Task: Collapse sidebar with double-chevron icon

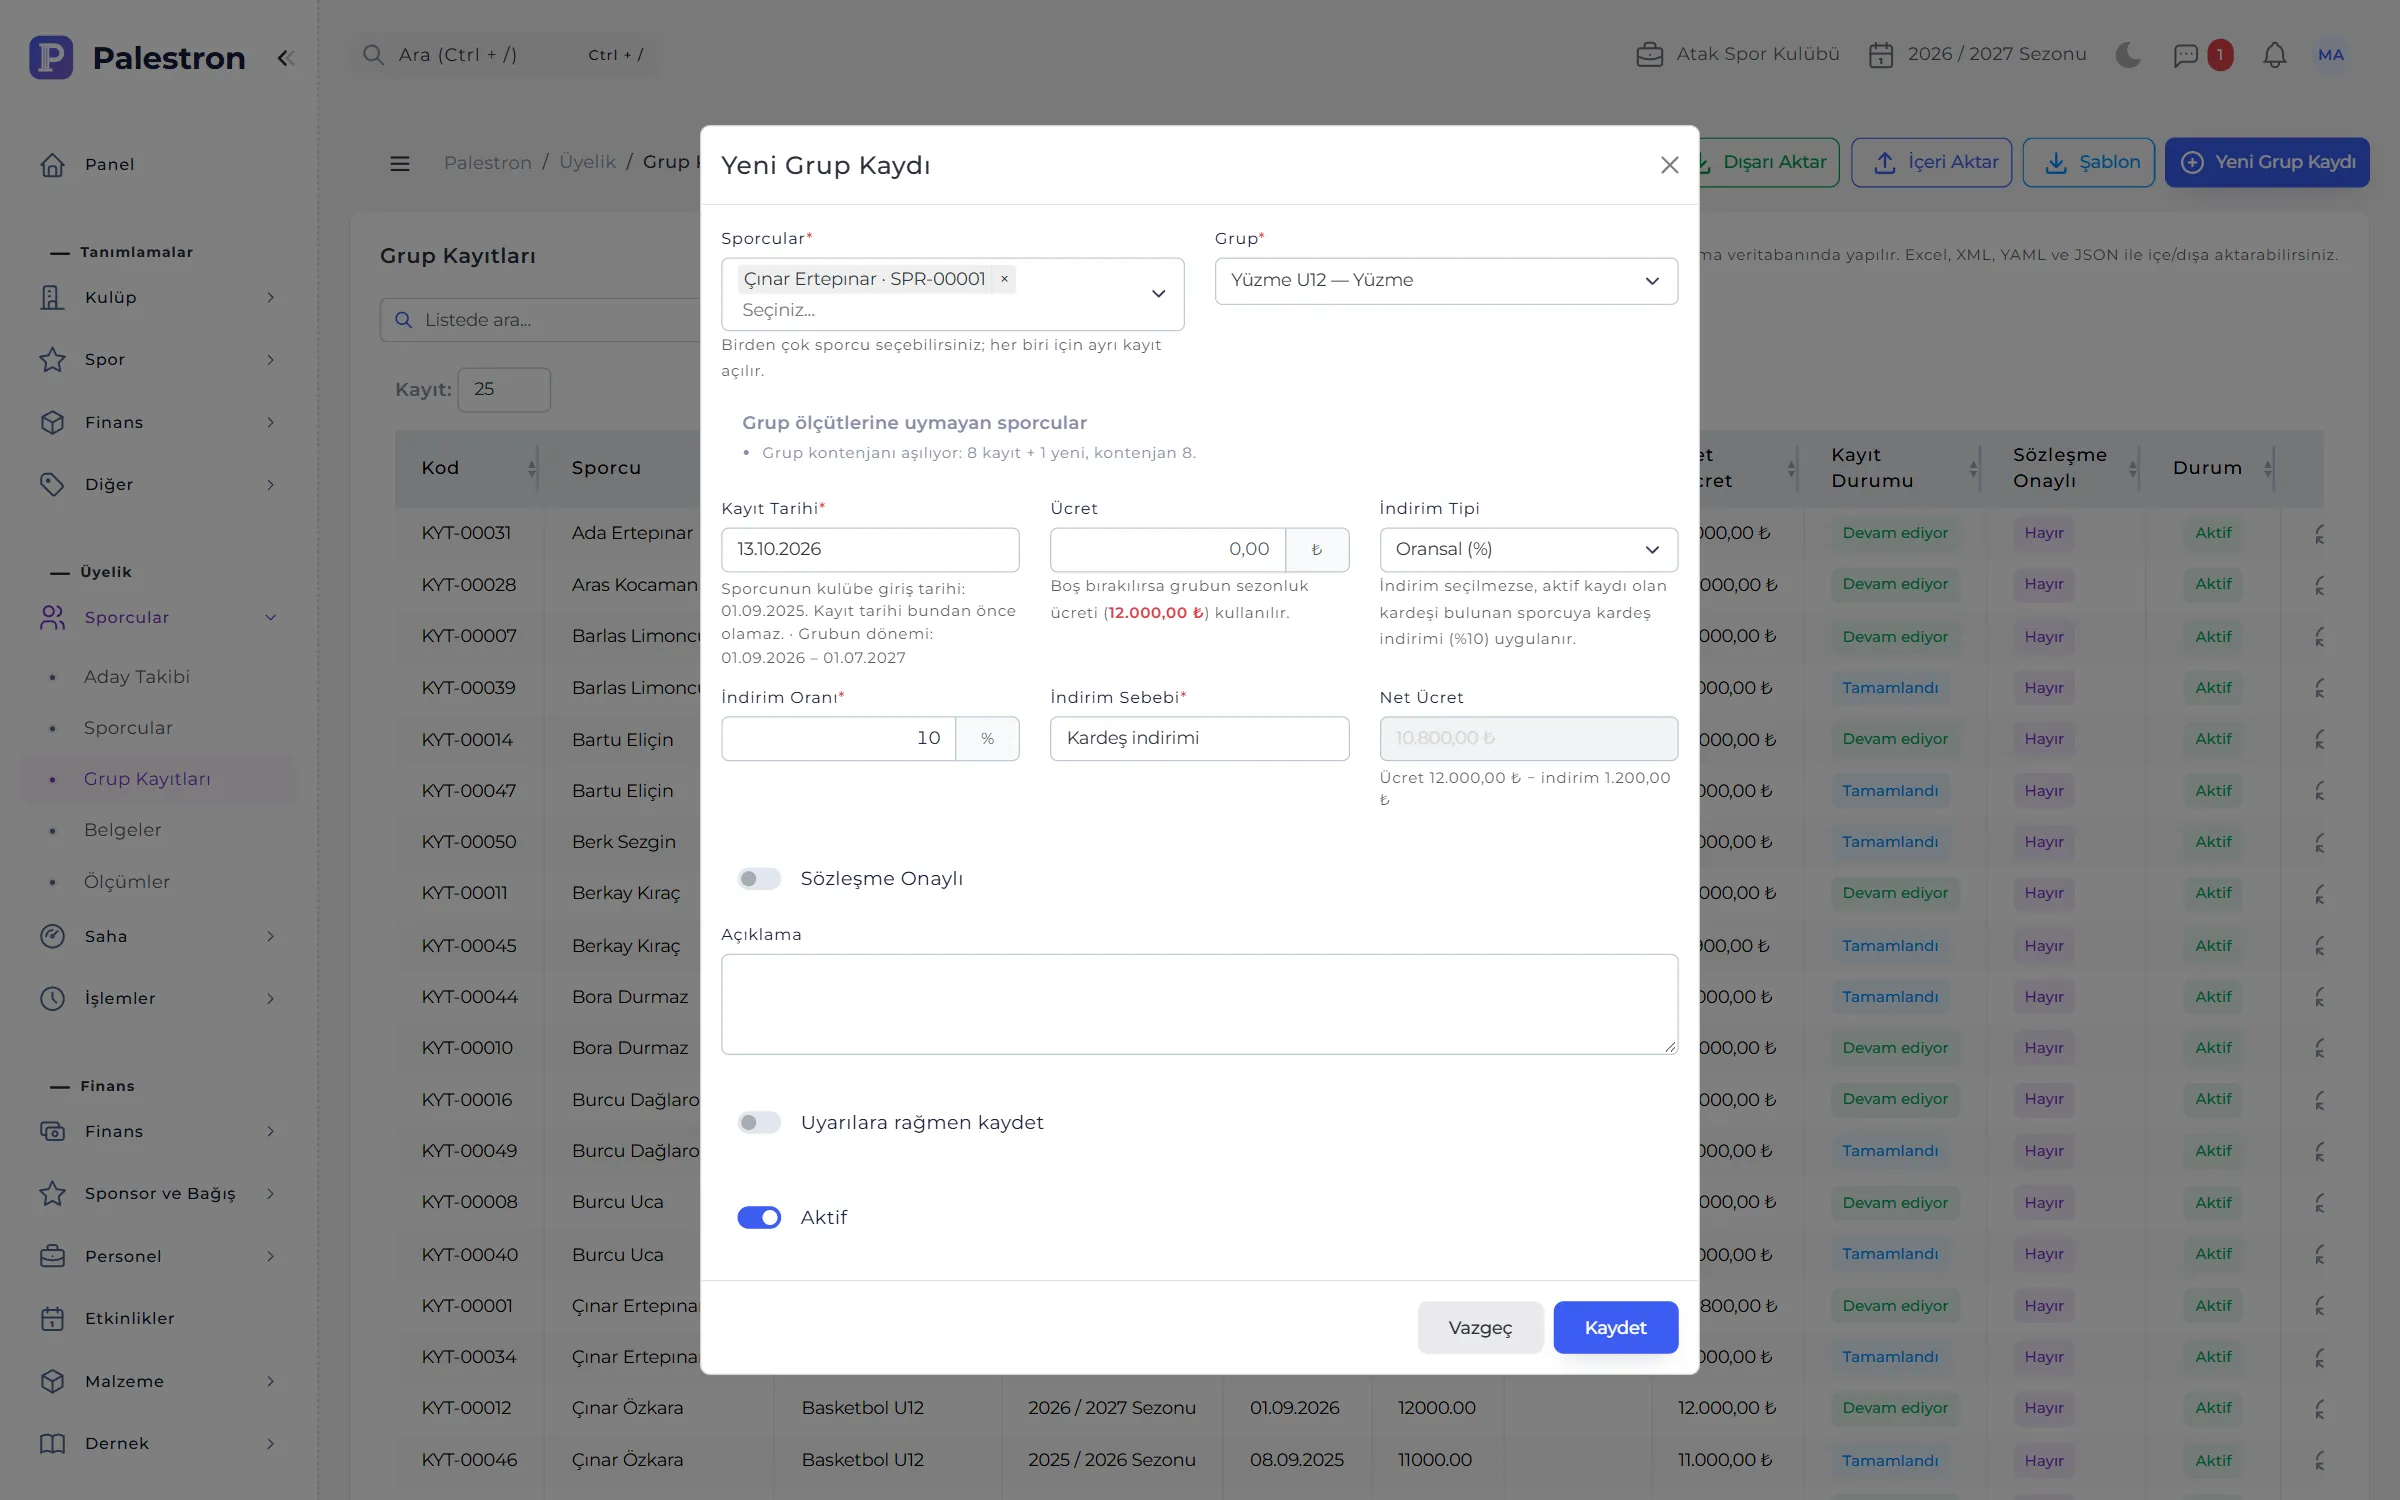Action: coord(285,58)
